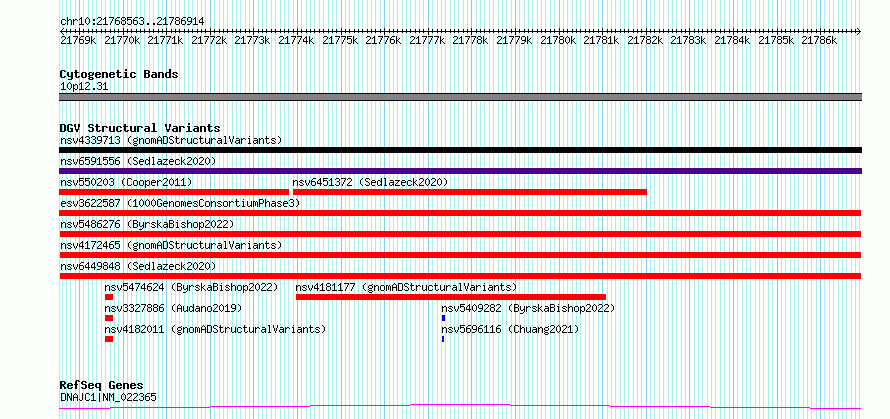Click the 21780k ruler tick label
This screenshot has width=890, height=419.
(x=558, y=40)
